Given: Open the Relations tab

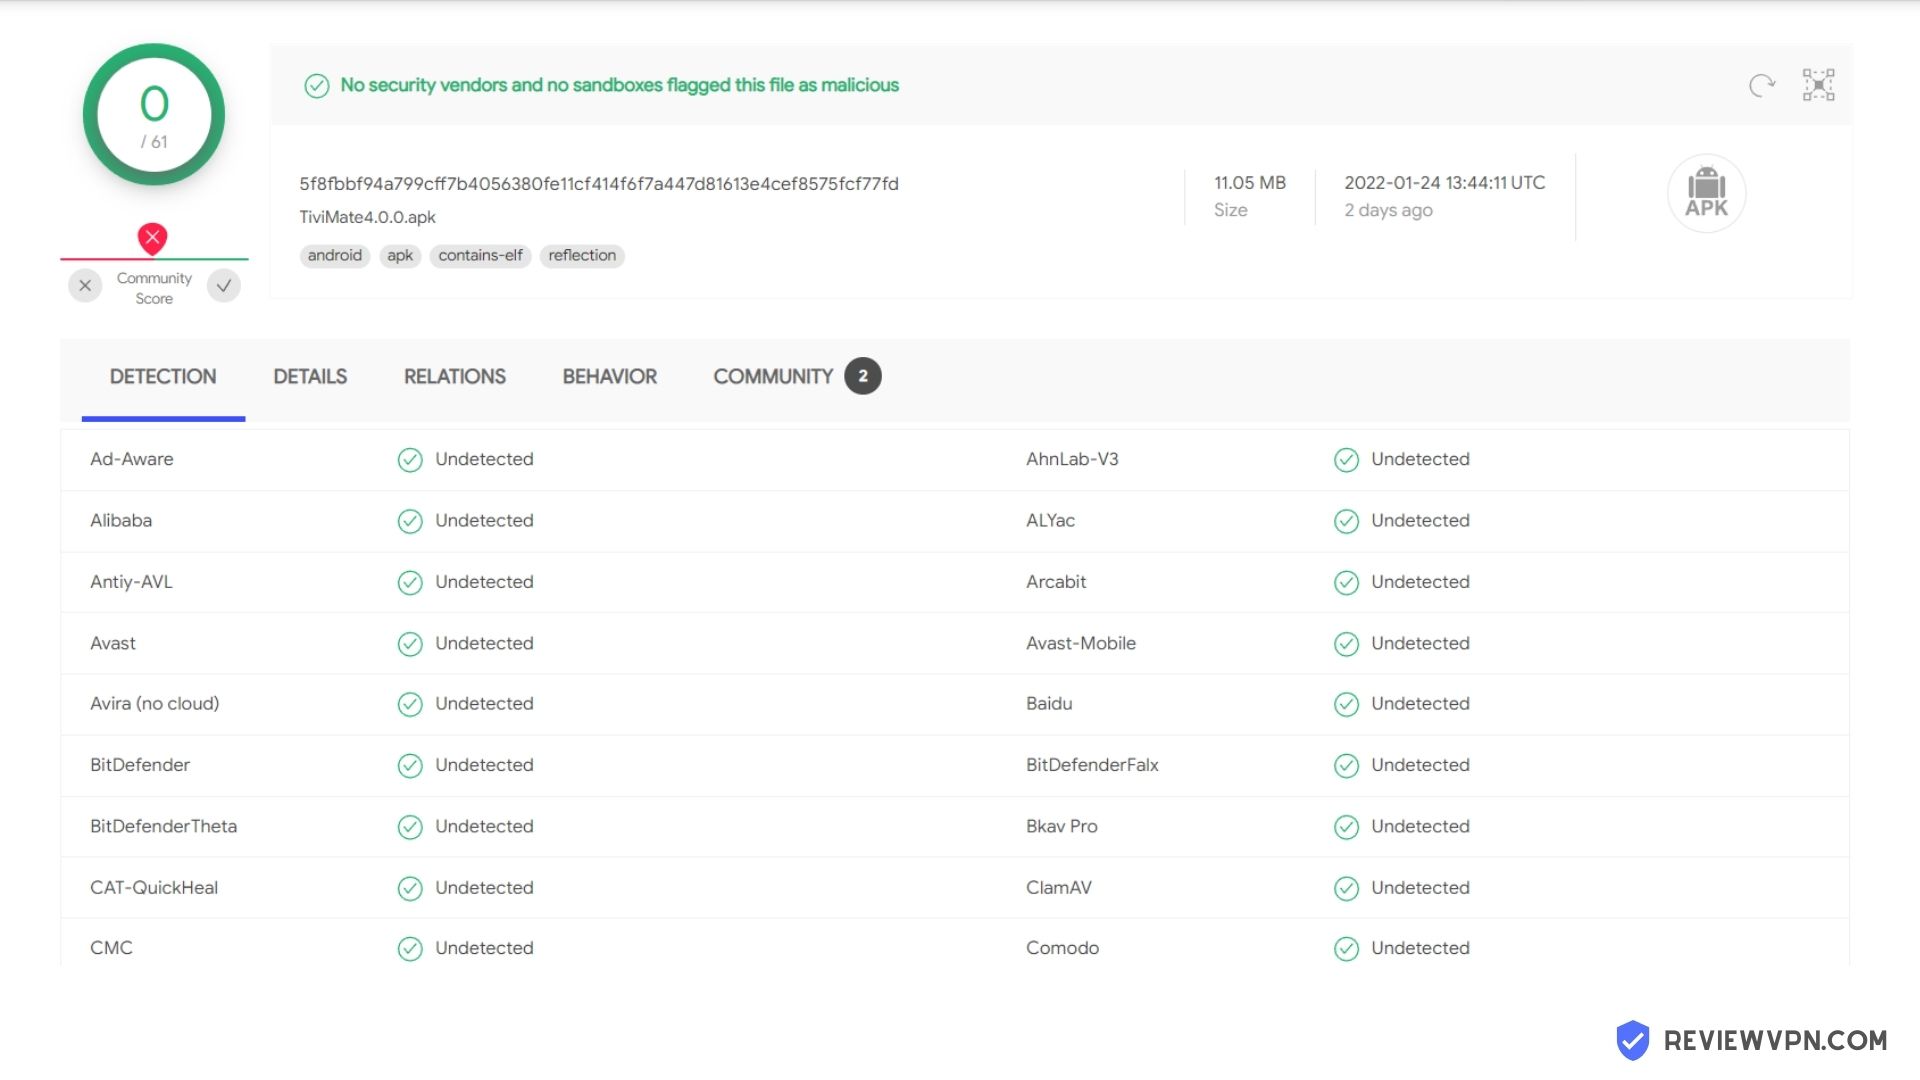Looking at the screenshot, I should click(455, 377).
